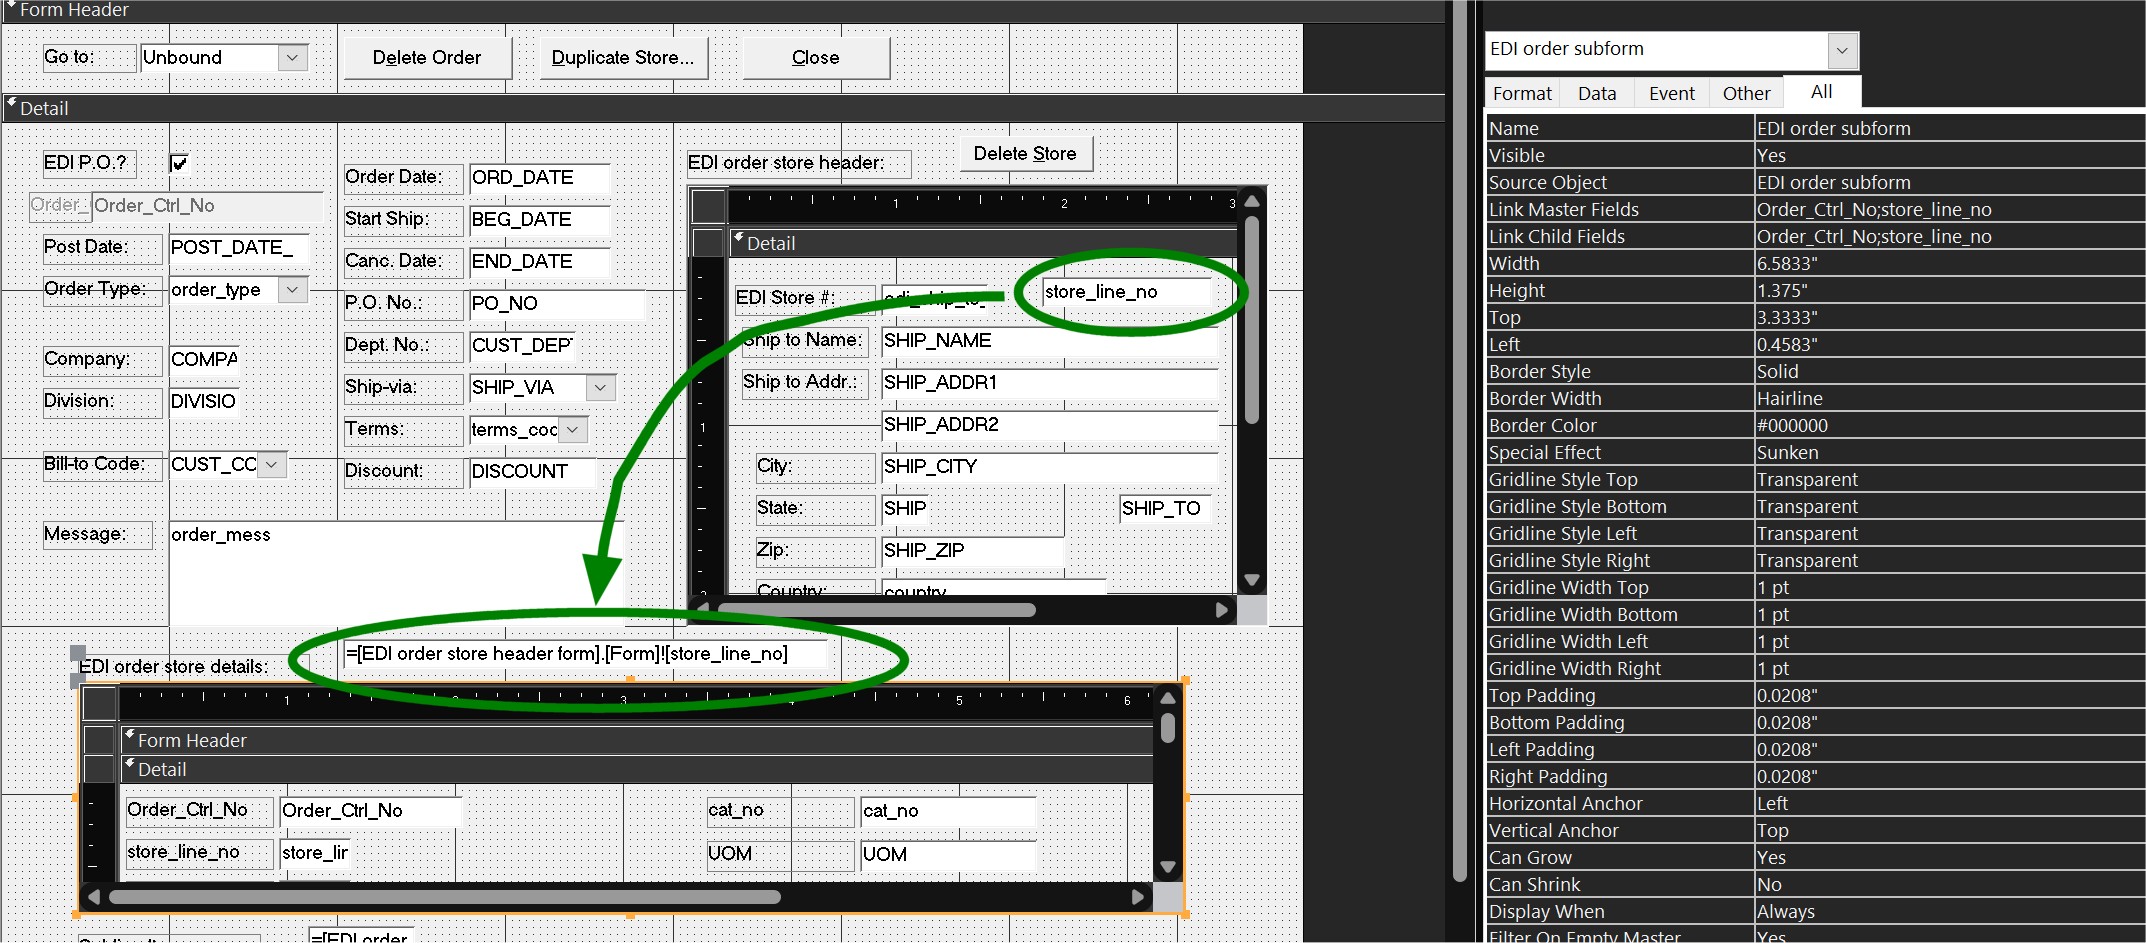
Task: Open the property sheet object selector dropdown
Action: pyautogui.click(x=1842, y=50)
